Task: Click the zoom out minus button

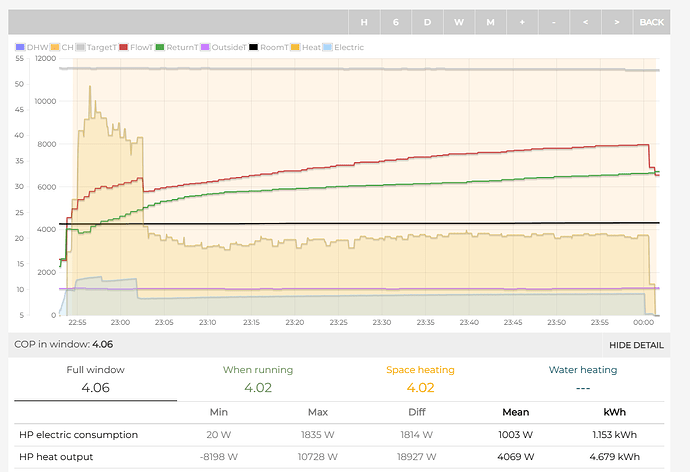Action: (x=554, y=22)
